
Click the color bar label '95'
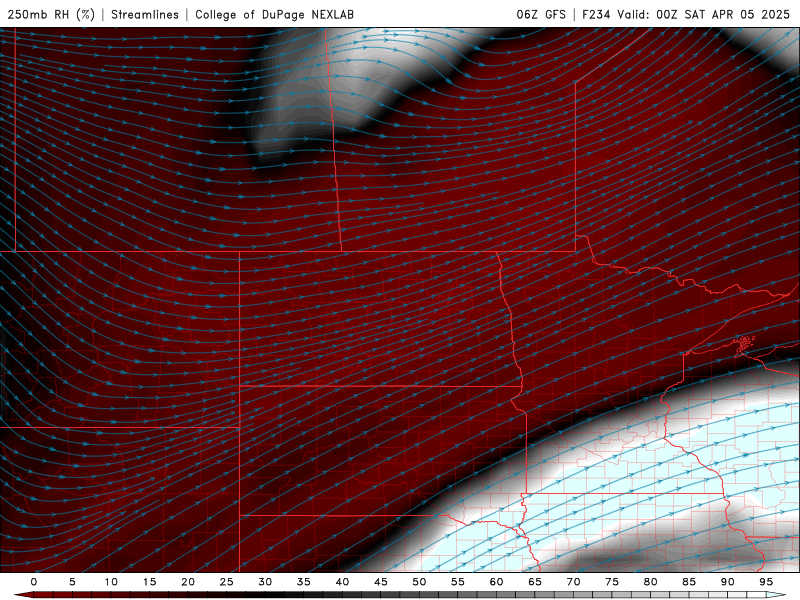(766, 582)
